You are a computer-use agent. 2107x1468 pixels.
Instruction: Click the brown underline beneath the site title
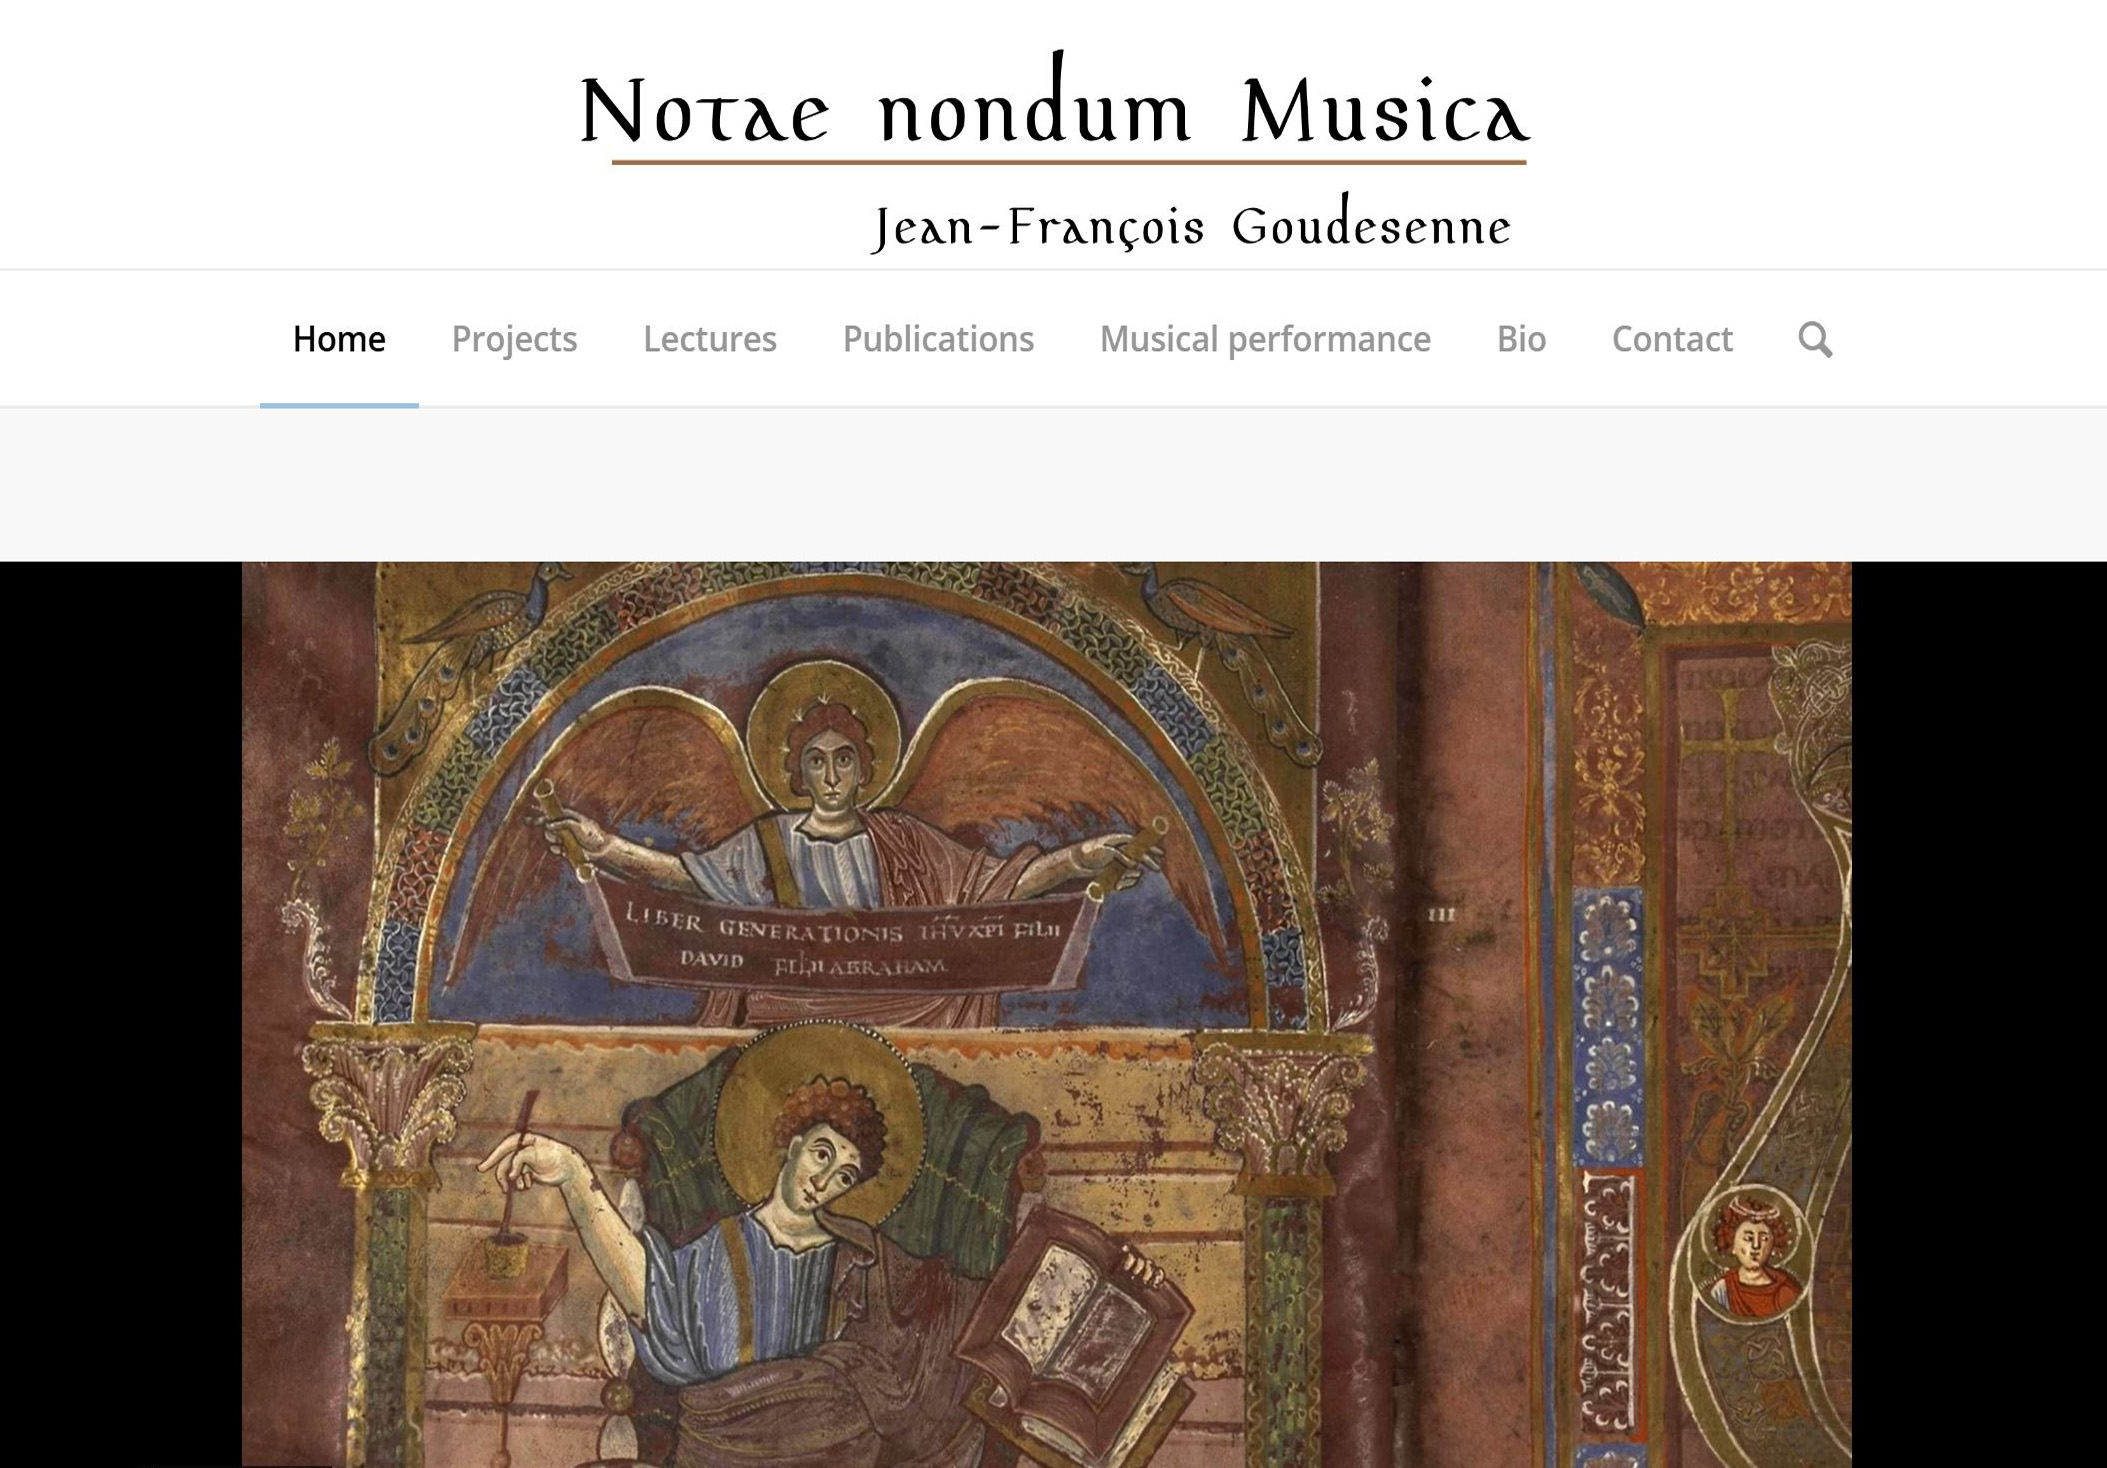1069,161
